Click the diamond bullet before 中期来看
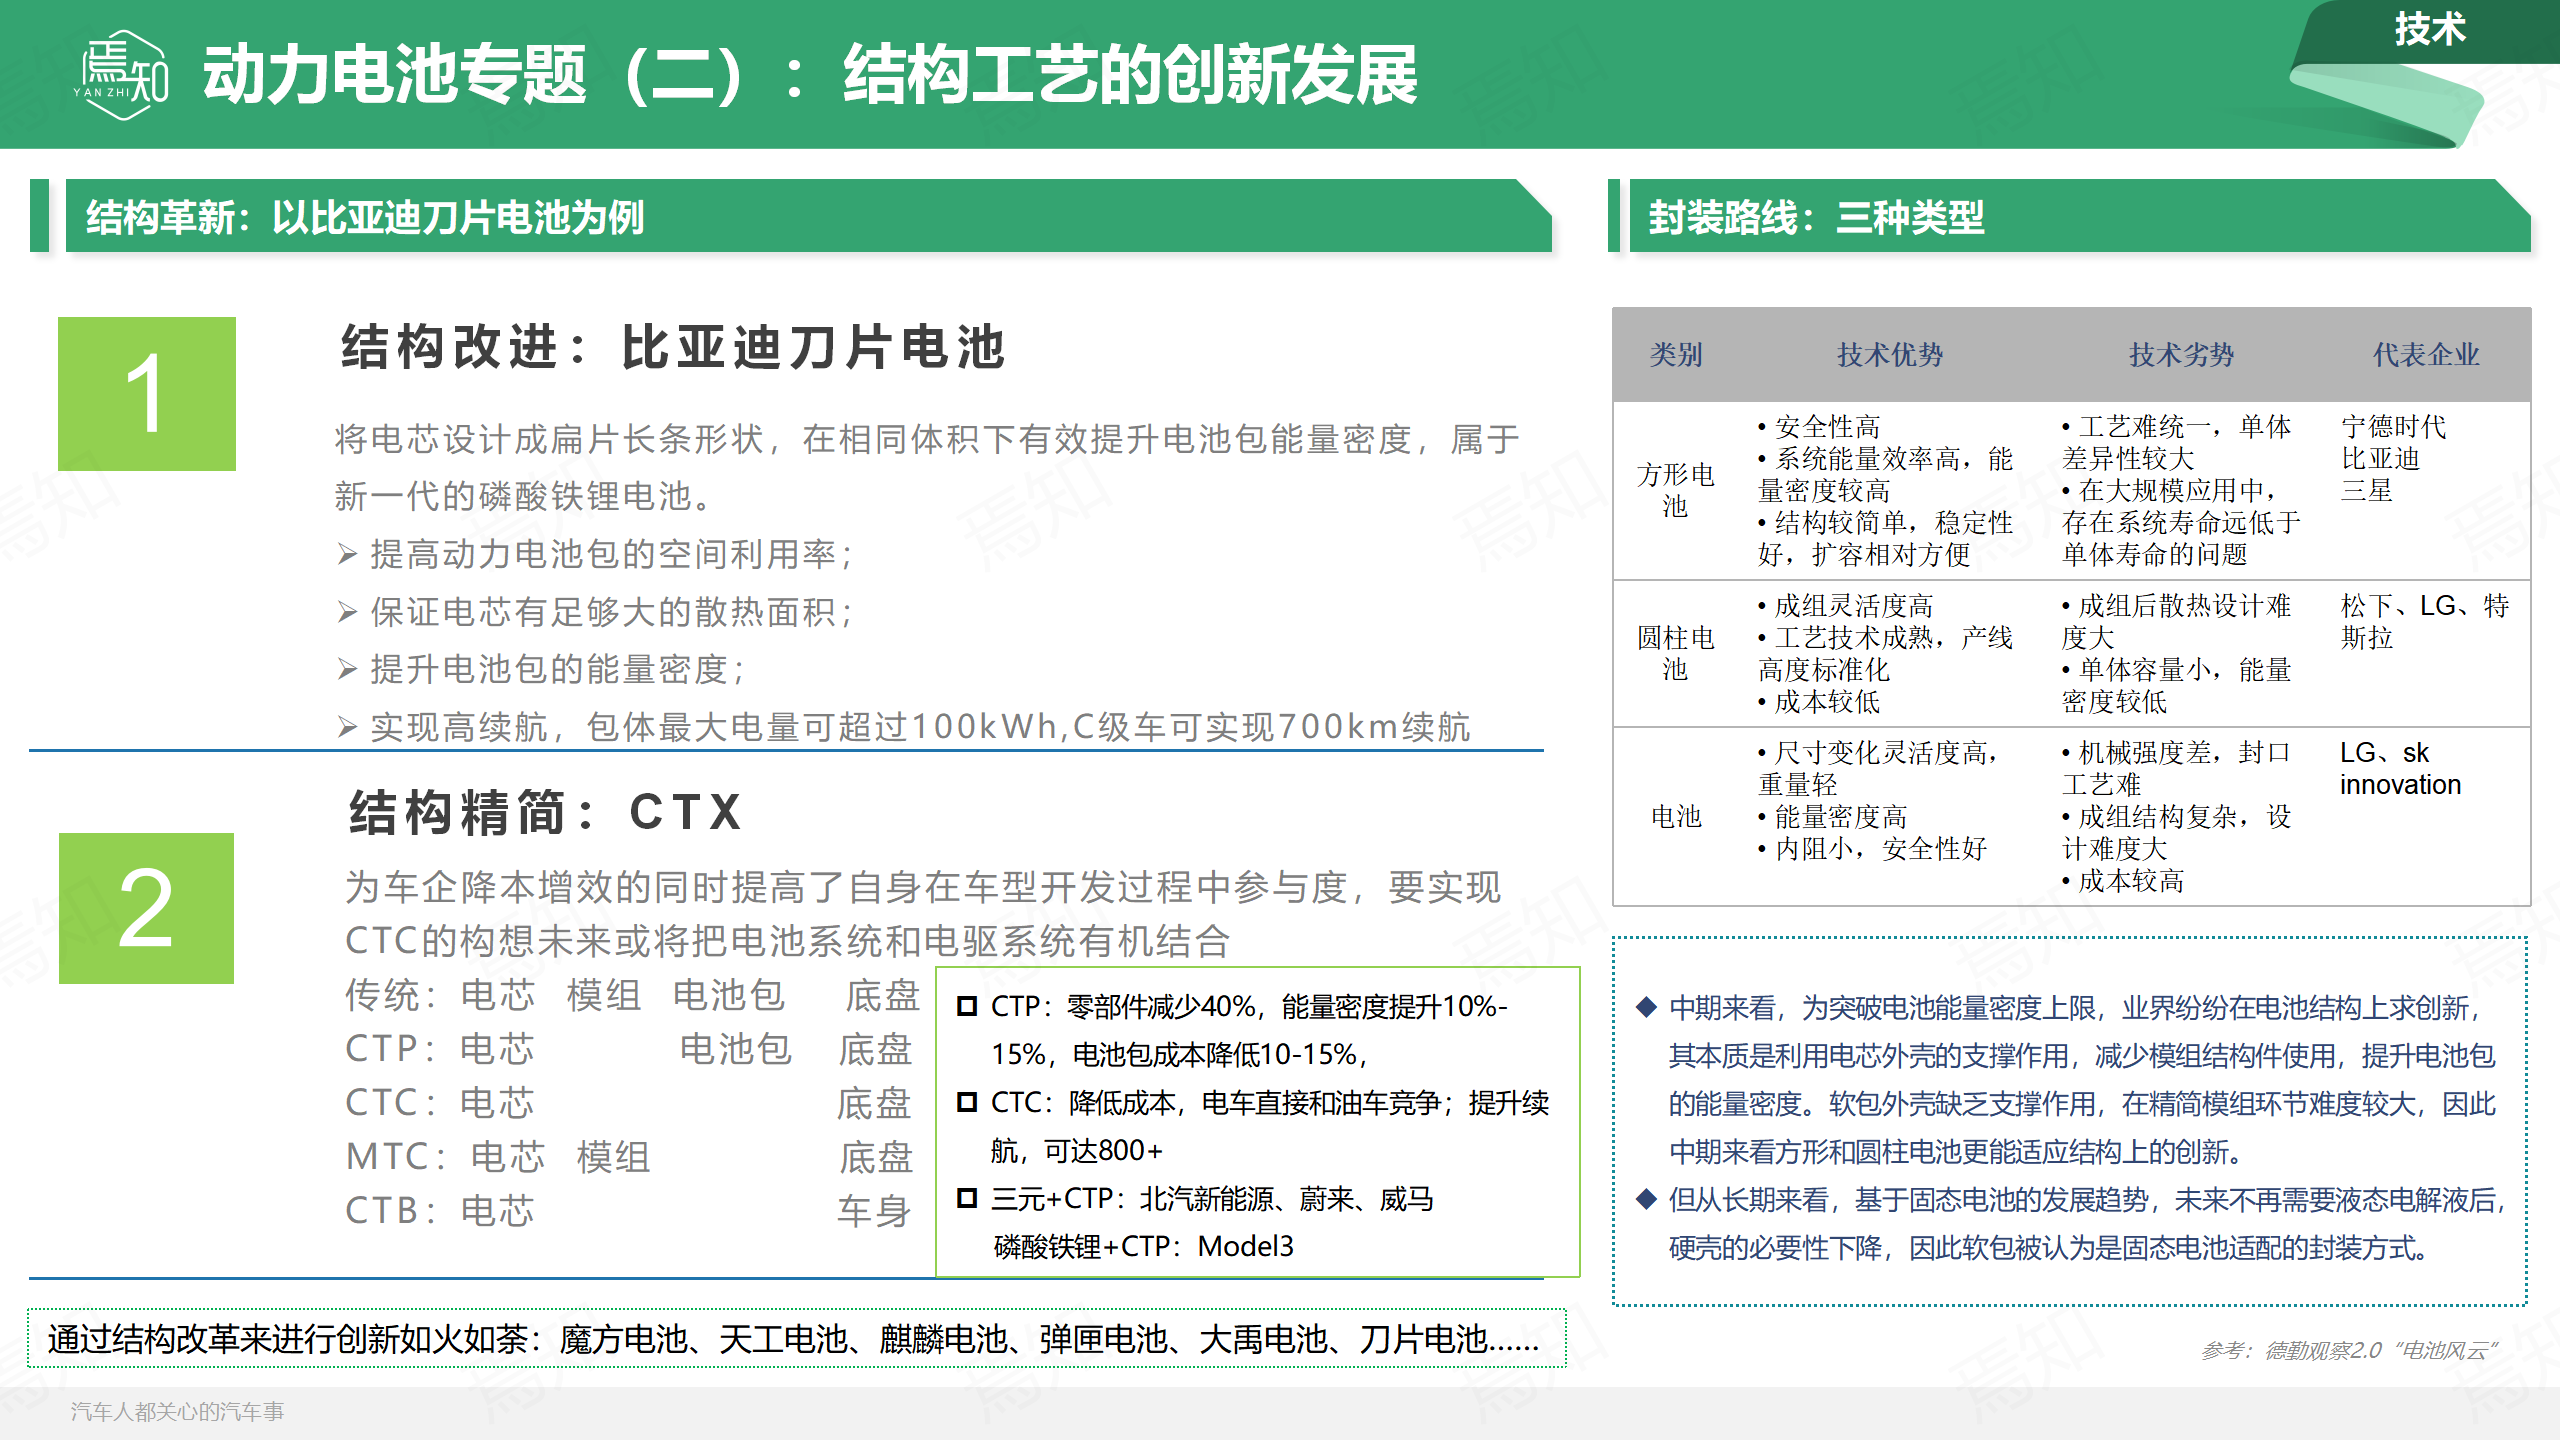Viewport: 2560px width, 1440px height. [1646, 1006]
